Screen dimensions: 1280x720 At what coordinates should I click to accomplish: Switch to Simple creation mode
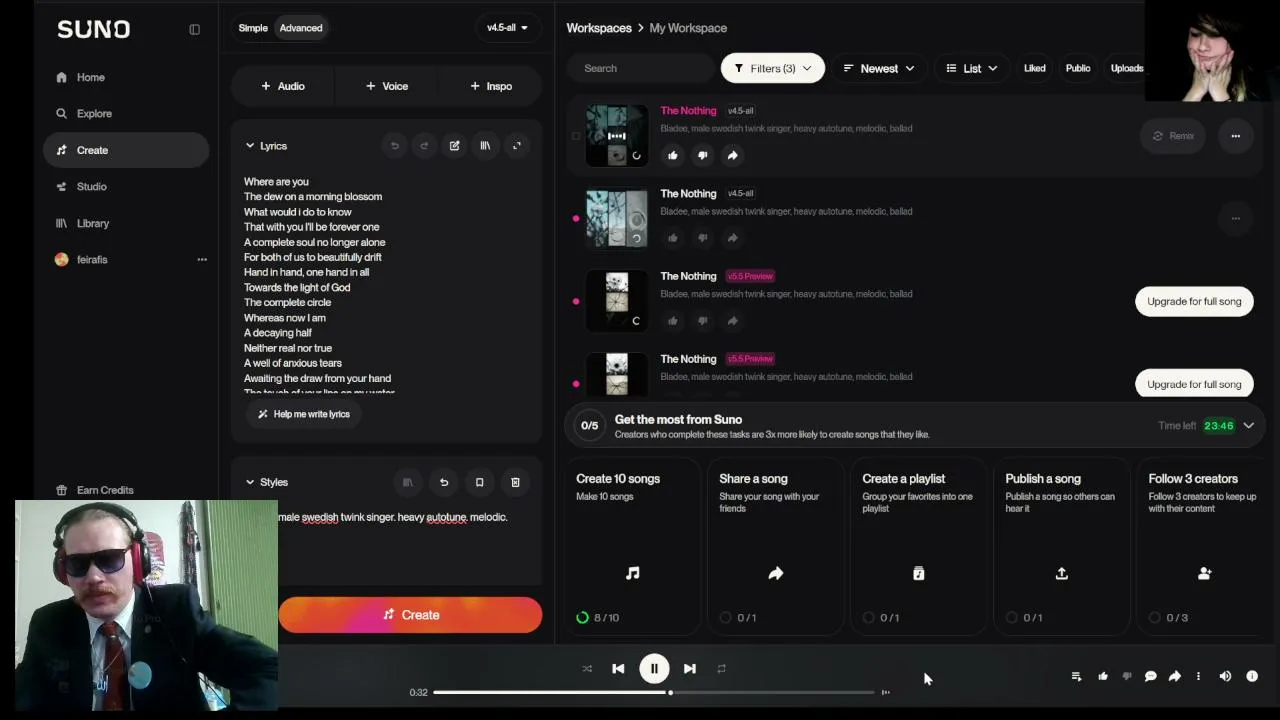pos(253,28)
